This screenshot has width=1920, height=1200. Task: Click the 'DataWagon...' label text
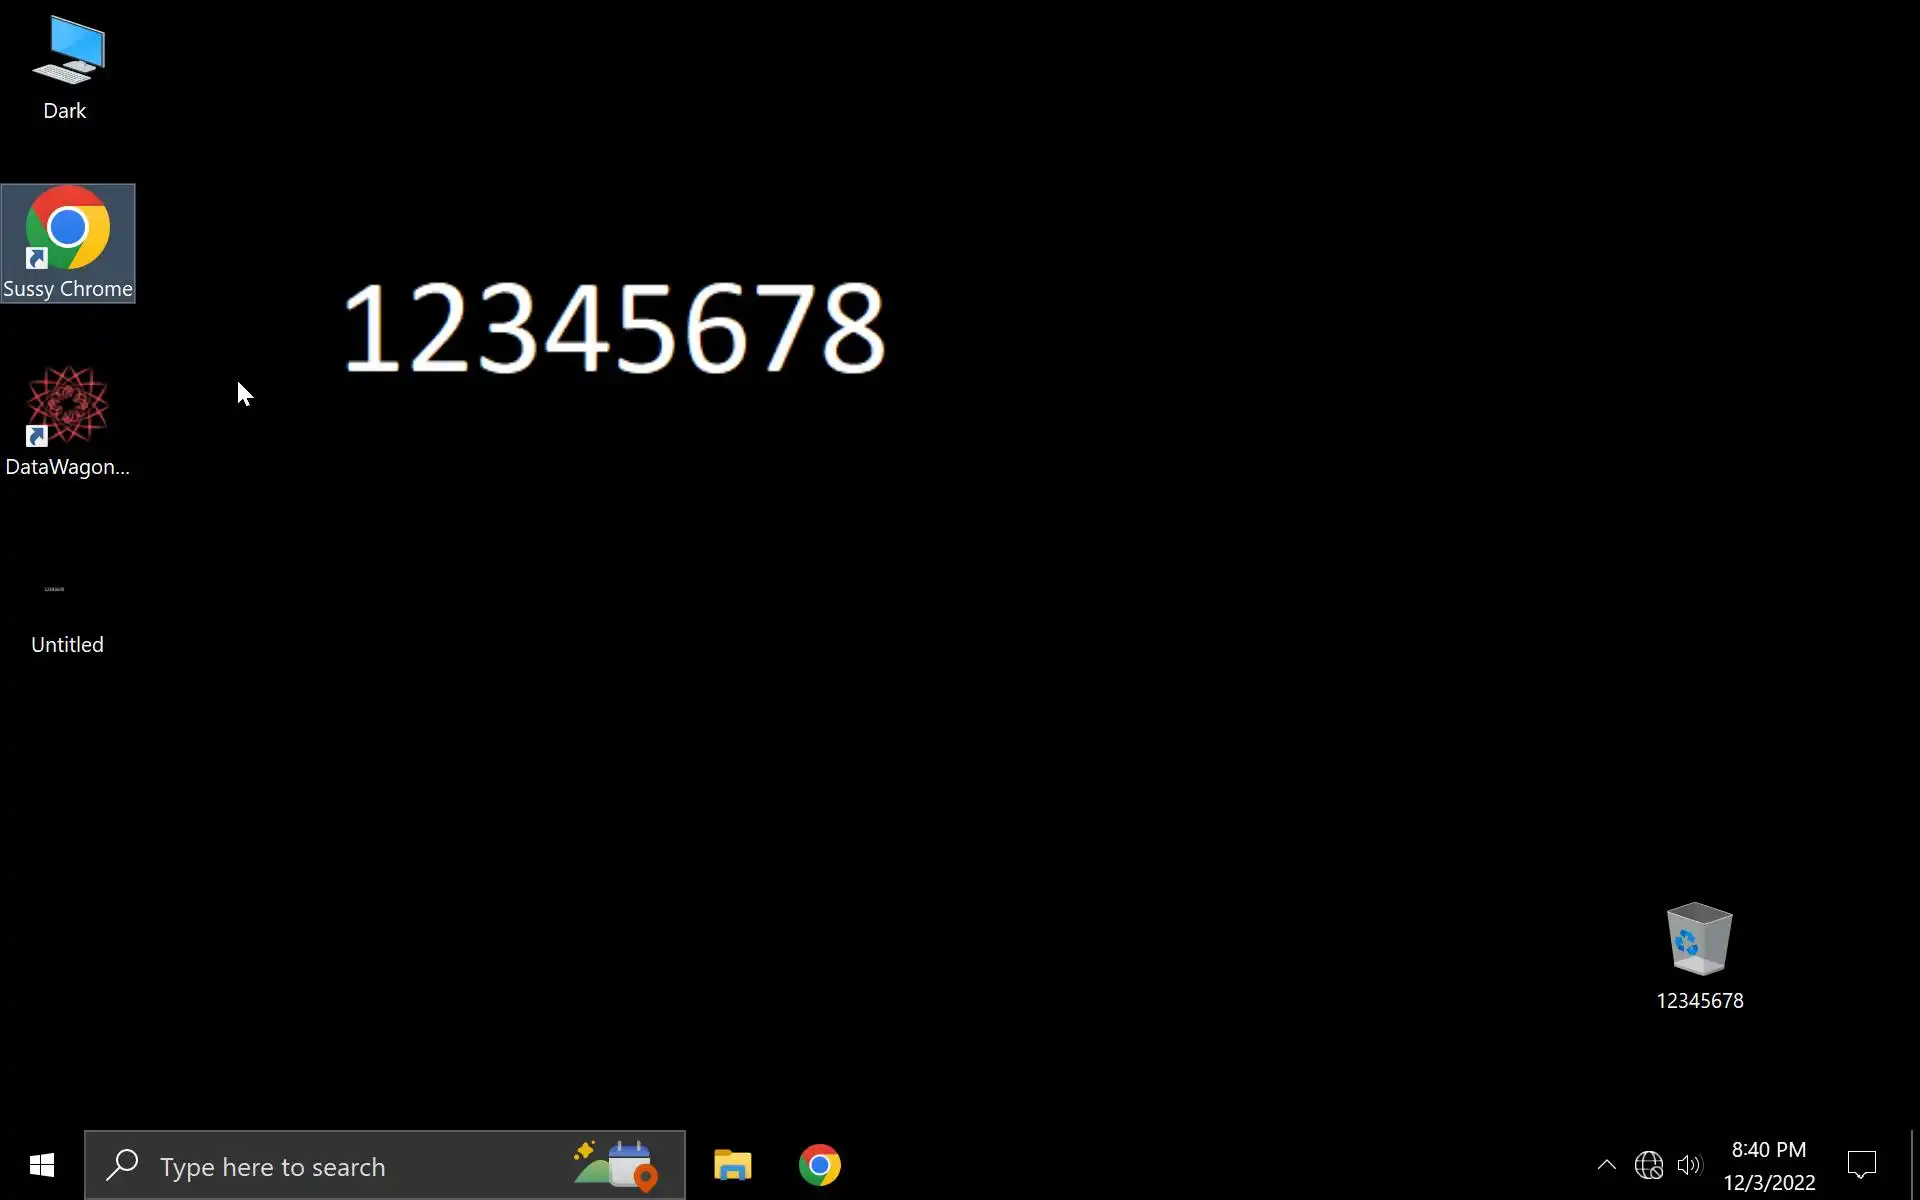[x=67, y=467]
